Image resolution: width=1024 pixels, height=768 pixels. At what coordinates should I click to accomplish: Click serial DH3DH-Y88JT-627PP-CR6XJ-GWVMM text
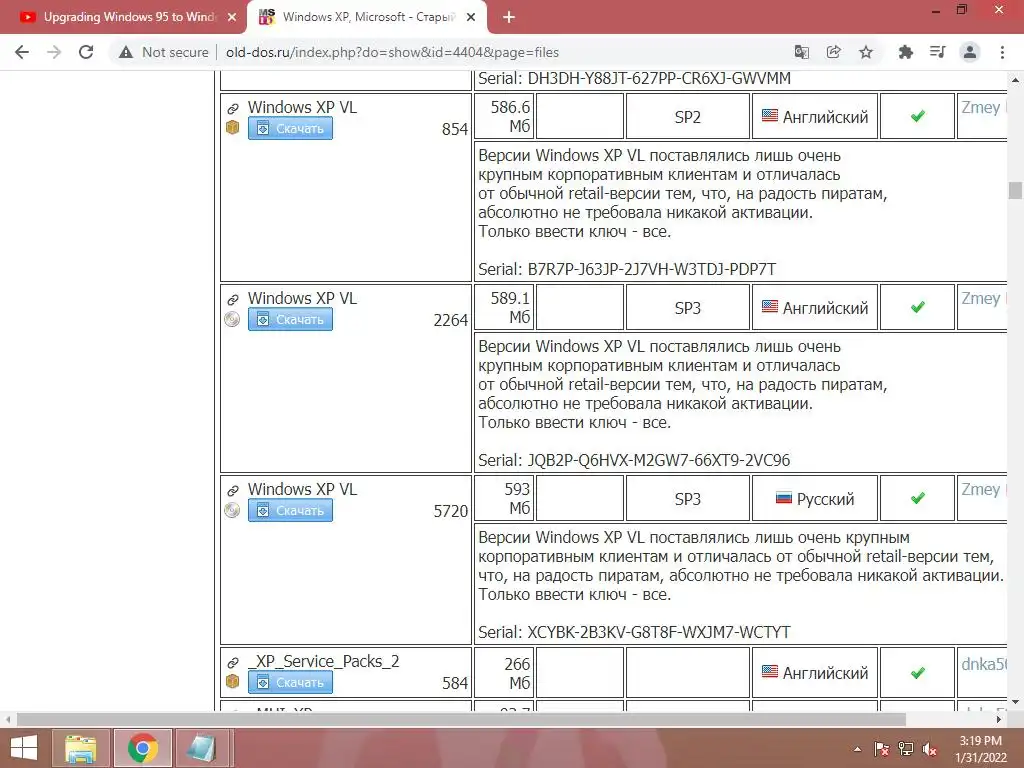point(659,78)
